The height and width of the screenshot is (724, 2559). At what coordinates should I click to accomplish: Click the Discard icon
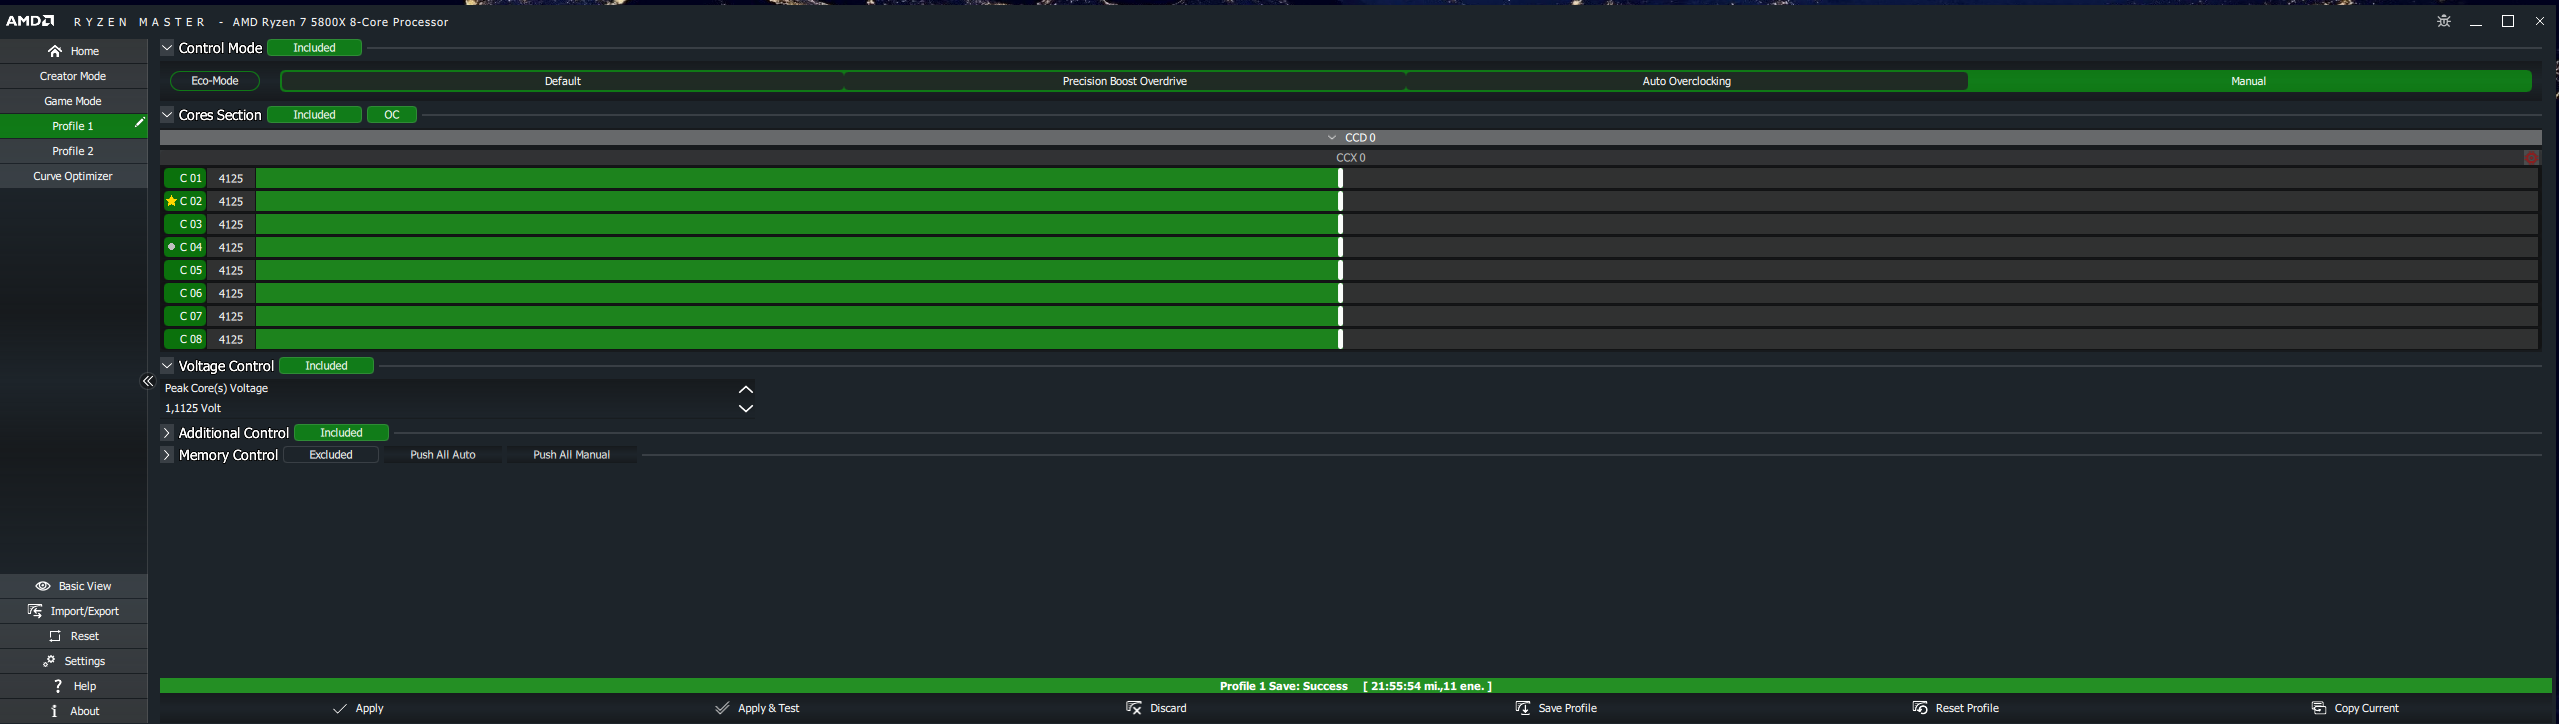[x=1134, y=708]
